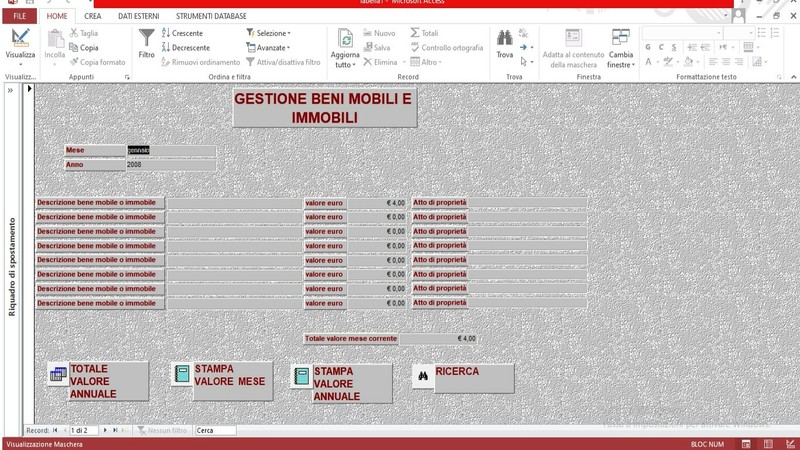Open Appunti group dialog launcher
The height and width of the screenshot is (450, 800).
pos(127,77)
